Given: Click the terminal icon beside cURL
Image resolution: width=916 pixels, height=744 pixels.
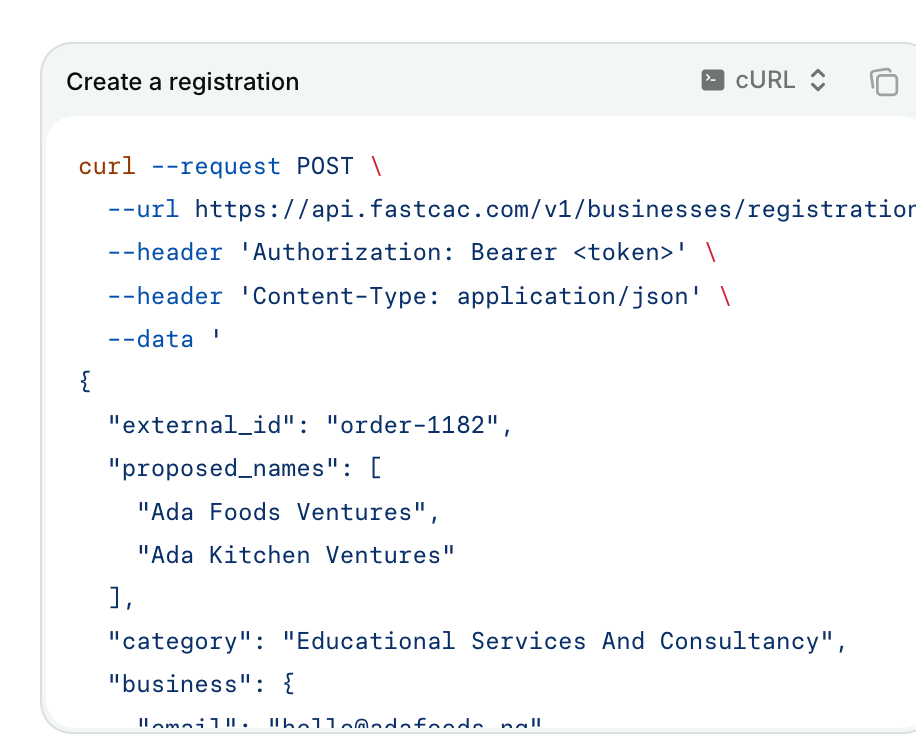Looking at the screenshot, I should (712, 81).
